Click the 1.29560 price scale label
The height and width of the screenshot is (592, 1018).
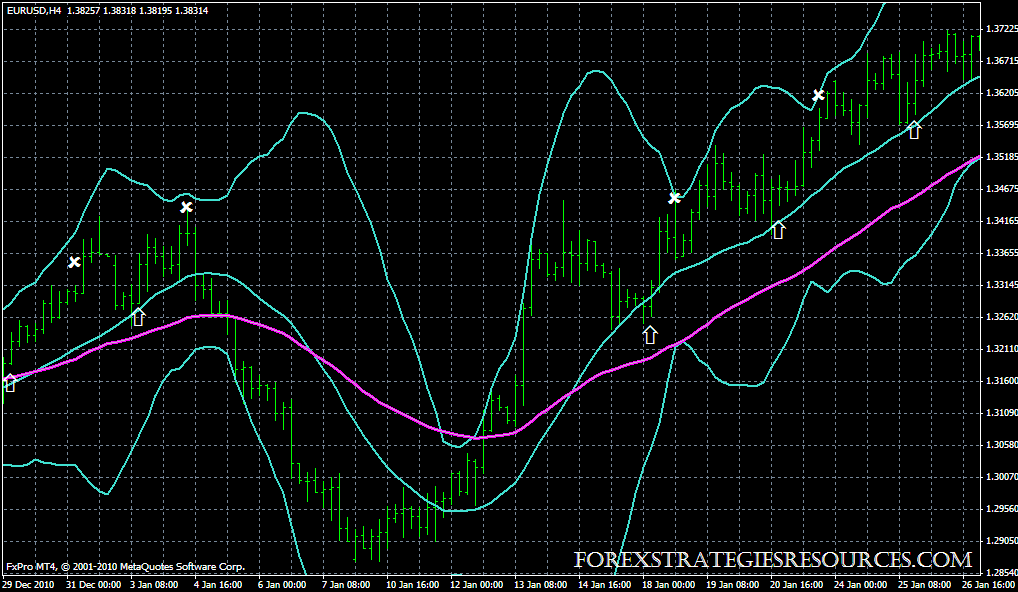pyautogui.click(x=1000, y=508)
